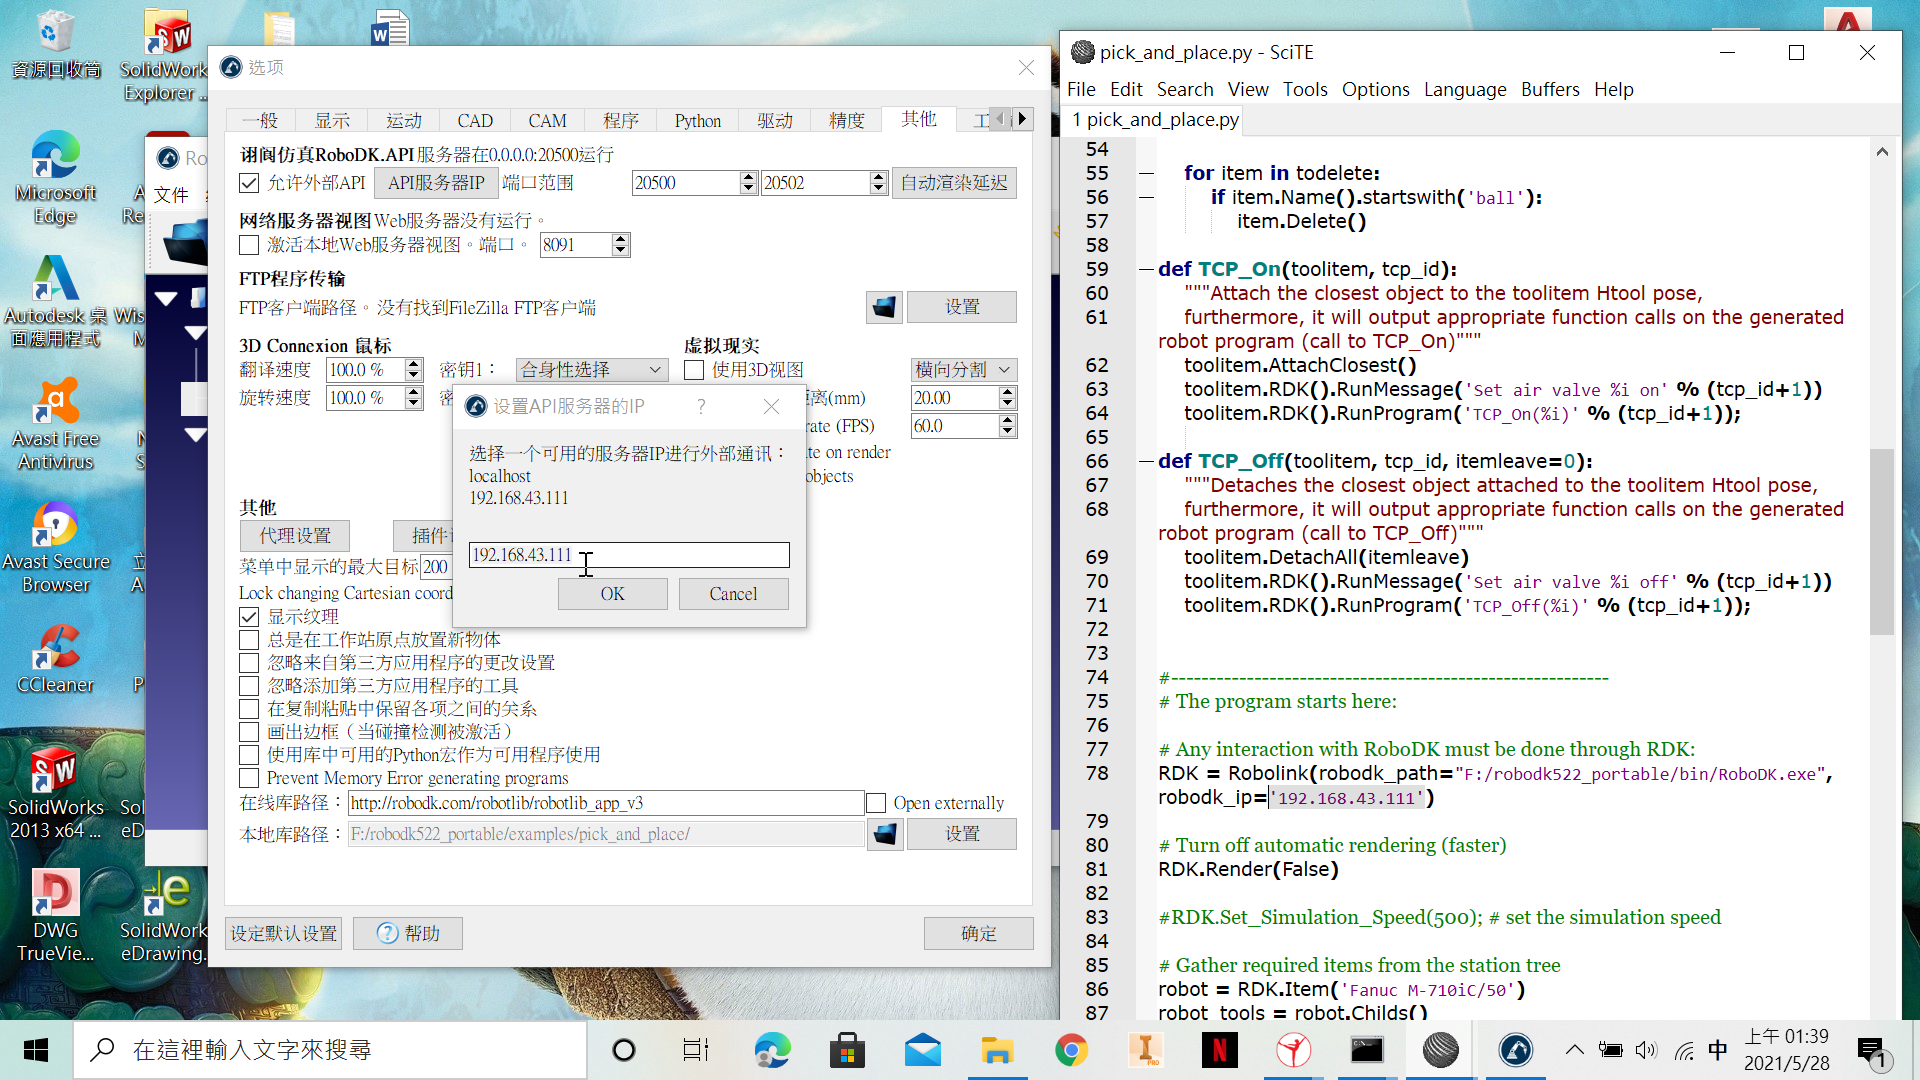This screenshot has height=1080, width=1920.
Task: Open the Windows Start menu
Action: (36, 1050)
